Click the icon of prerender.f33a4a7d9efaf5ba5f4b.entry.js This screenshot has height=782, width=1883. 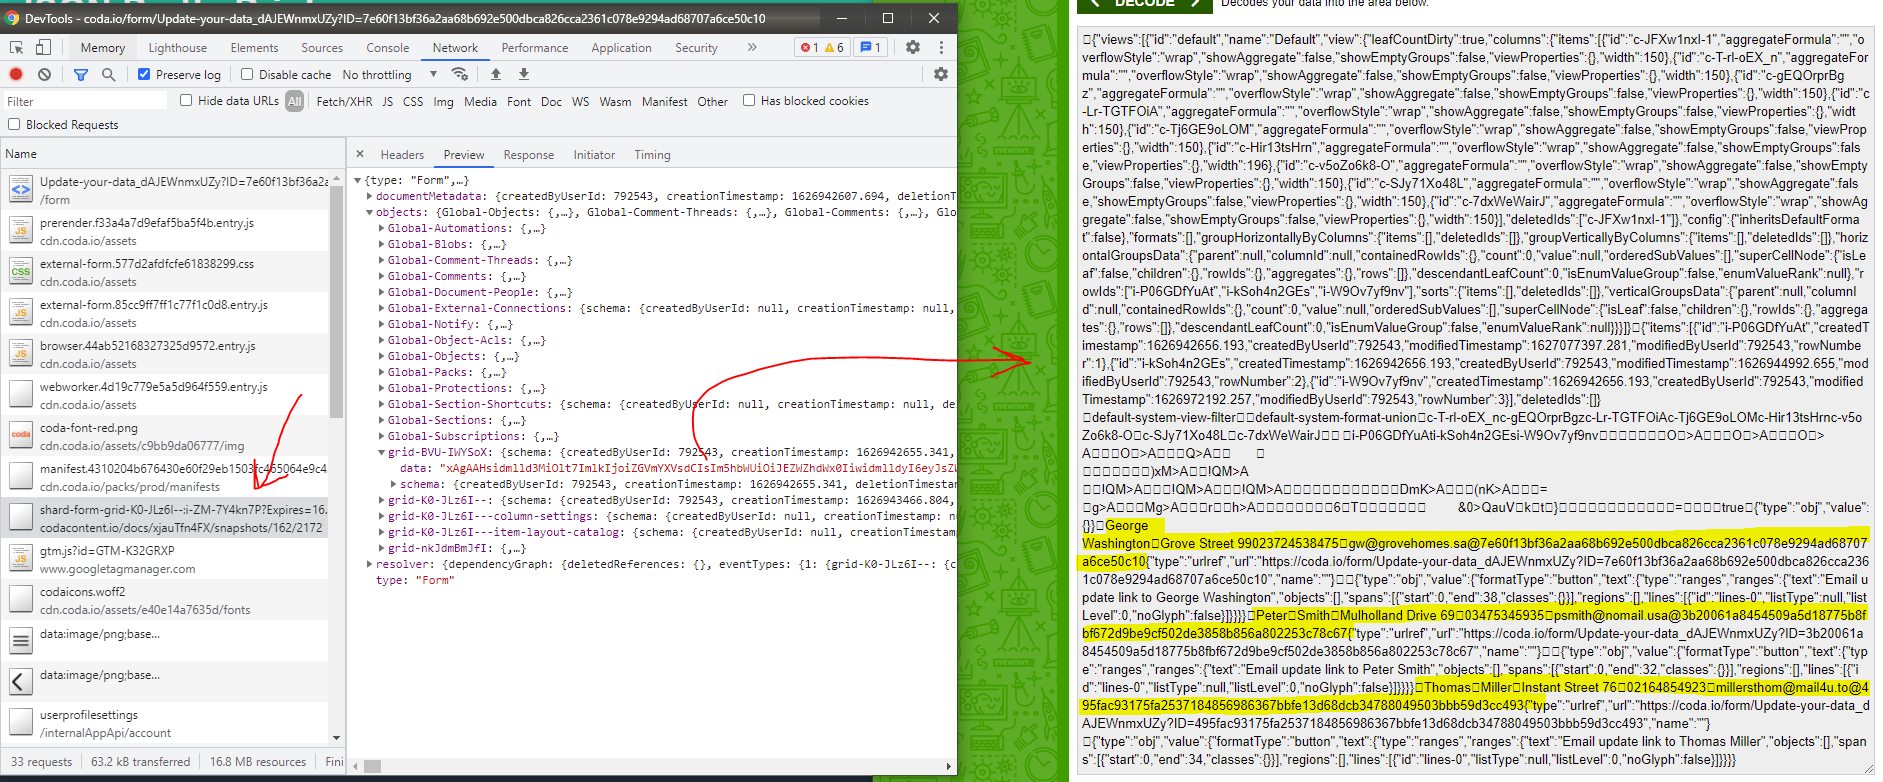click(x=21, y=231)
